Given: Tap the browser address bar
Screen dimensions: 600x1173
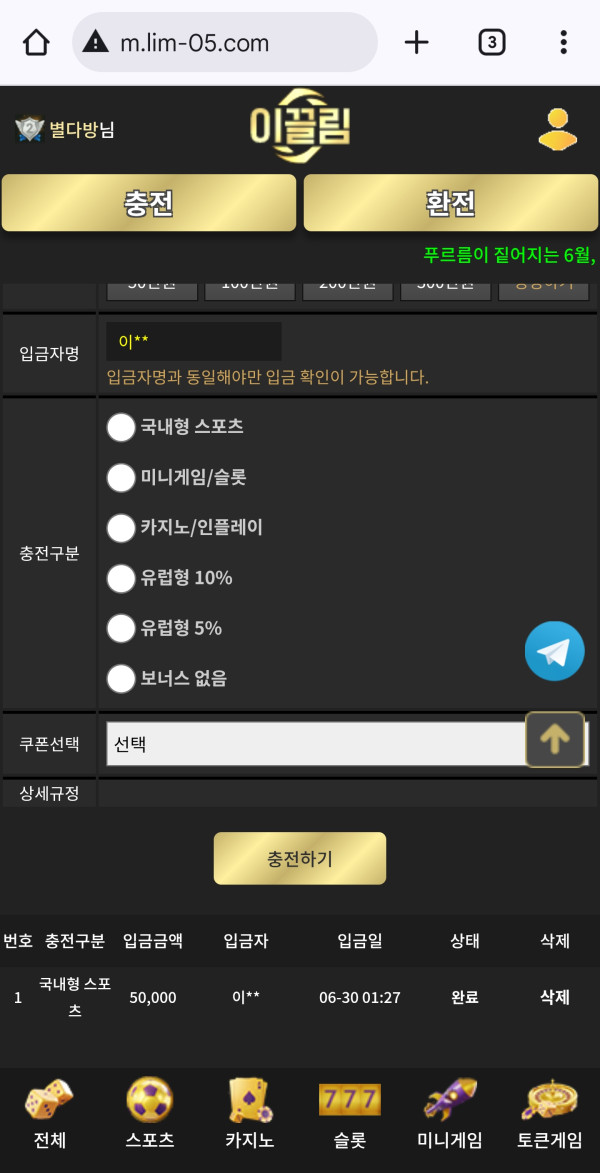Looking at the screenshot, I should click(x=225, y=42).
